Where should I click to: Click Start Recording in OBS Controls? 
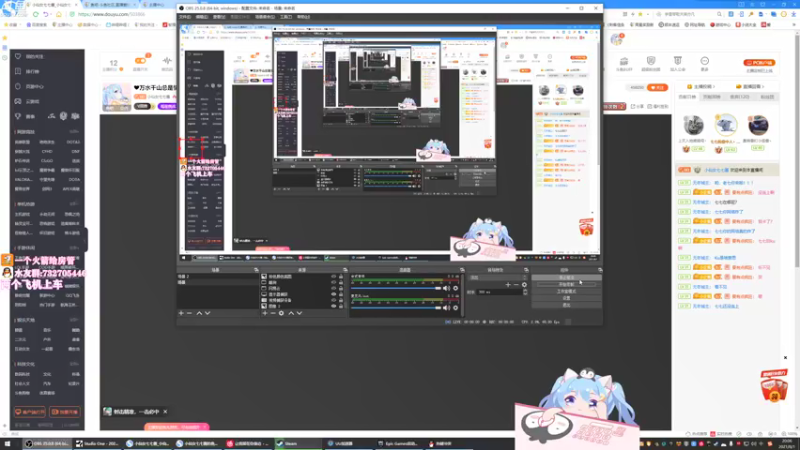566,284
